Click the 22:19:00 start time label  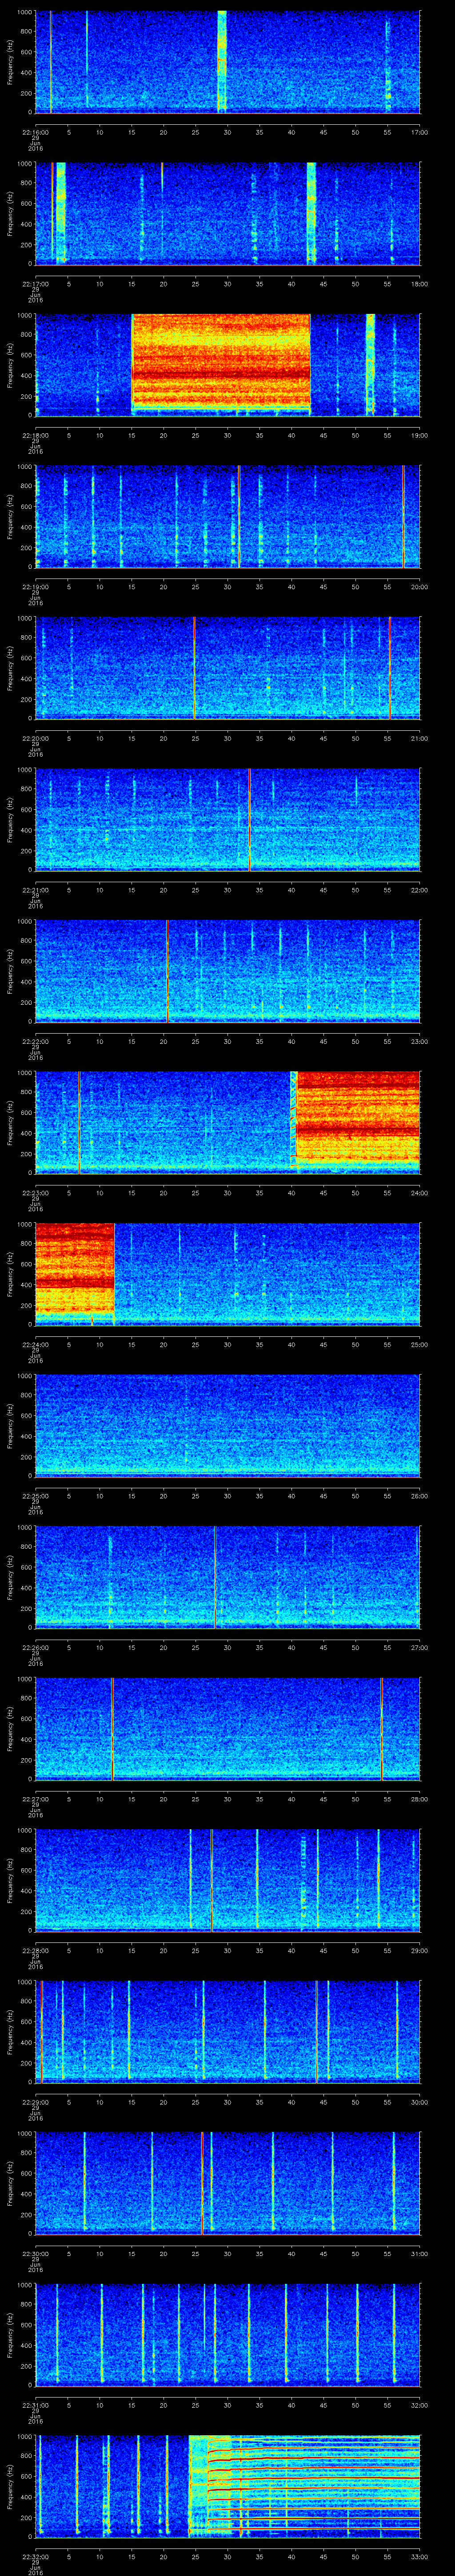35,586
